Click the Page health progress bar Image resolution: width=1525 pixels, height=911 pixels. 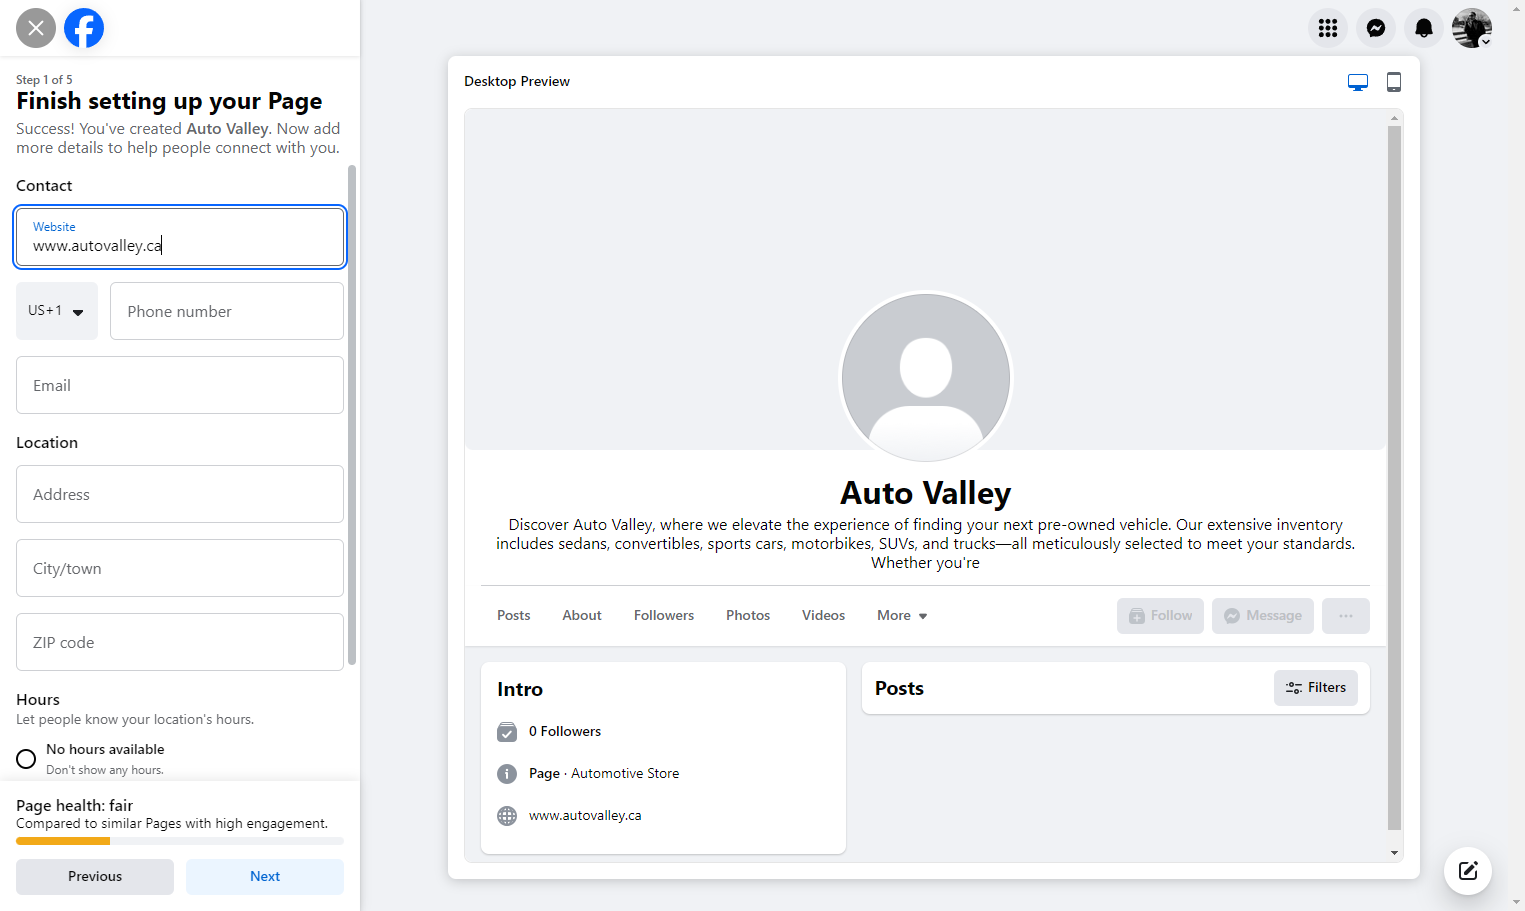click(180, 841)
